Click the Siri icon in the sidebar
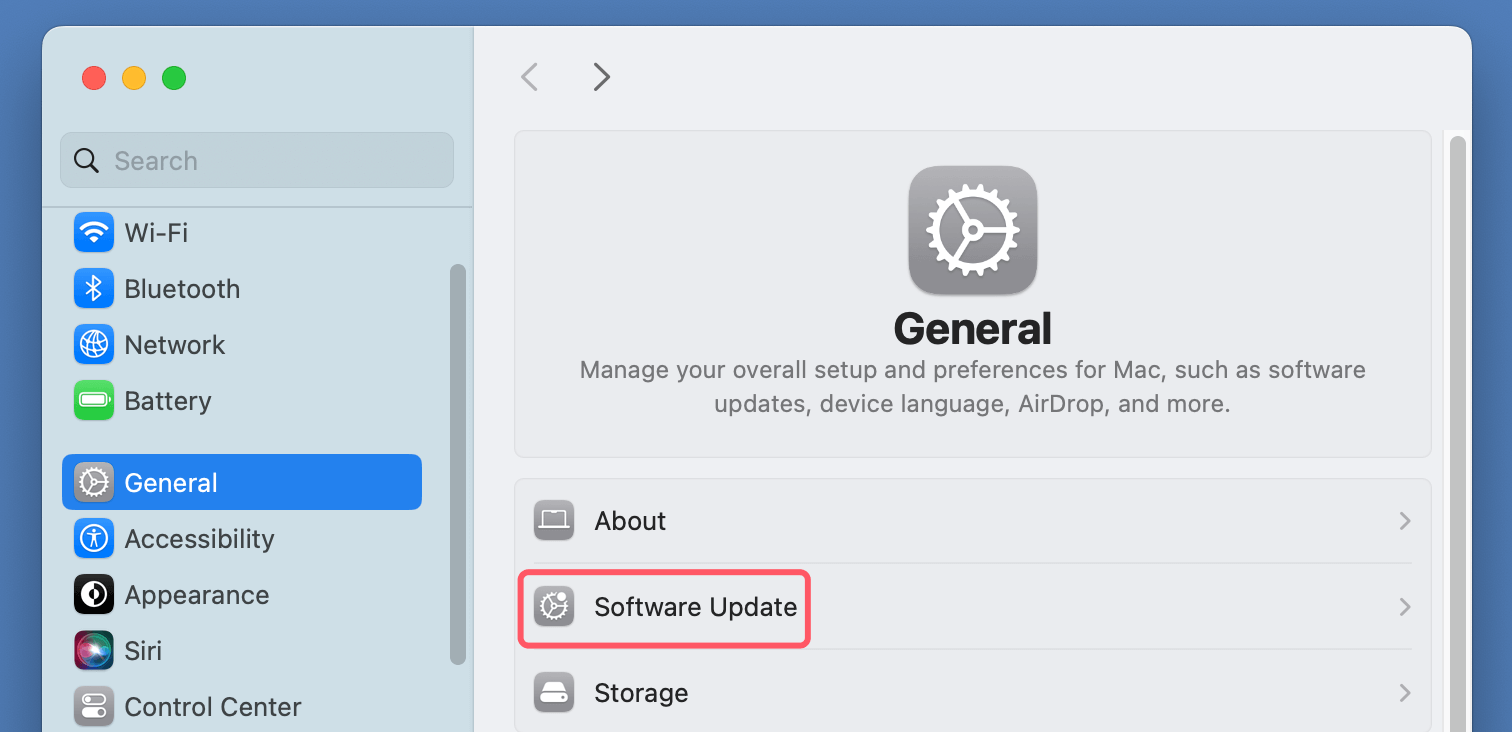Image resolution: width=1512 pixels, height=732 pixels. click(93, 650)
